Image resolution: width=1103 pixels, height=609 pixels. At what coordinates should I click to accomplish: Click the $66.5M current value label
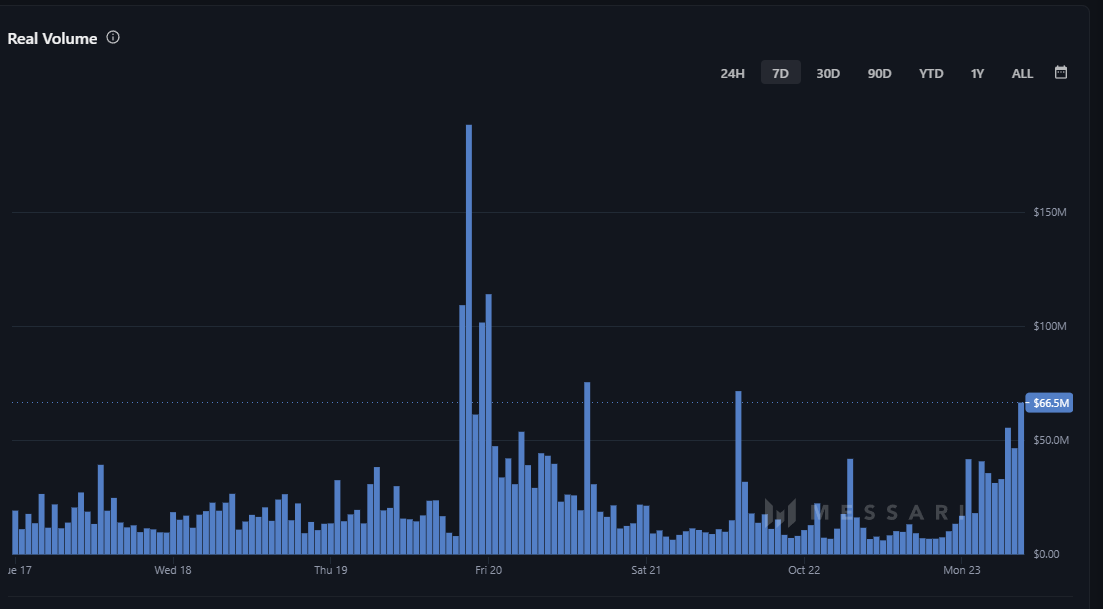1050,403
